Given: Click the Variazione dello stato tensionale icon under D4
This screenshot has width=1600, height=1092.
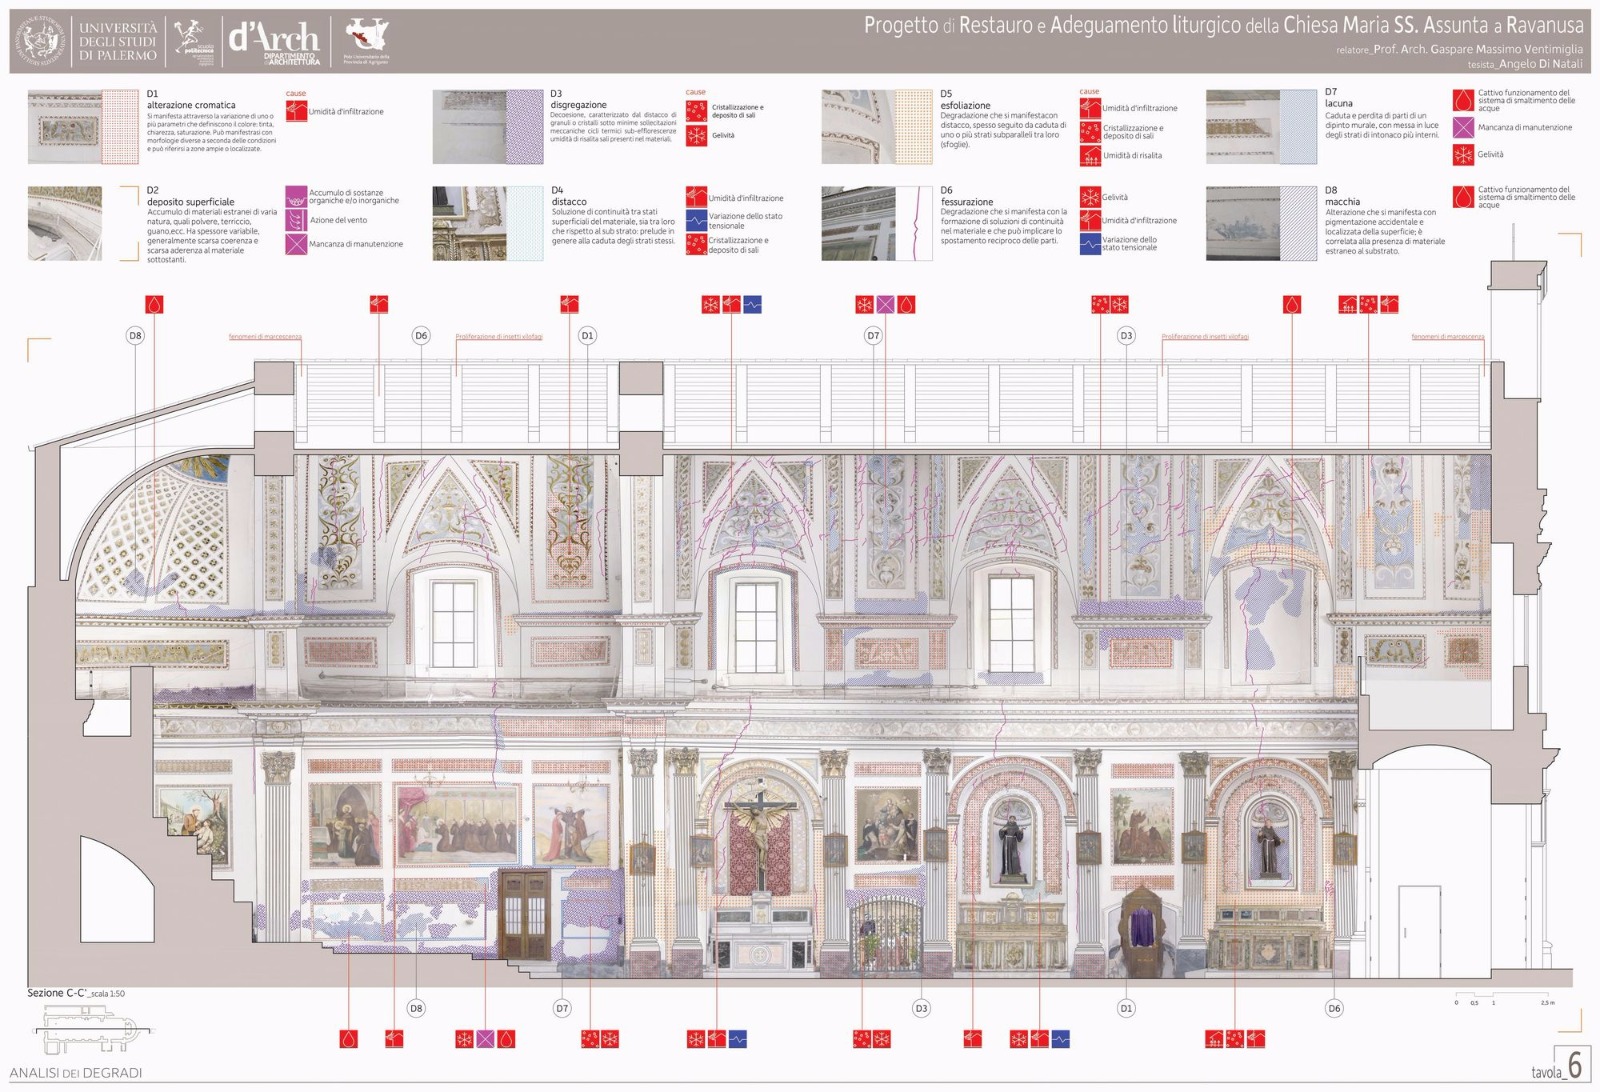Looking at the screenshot, I should (x=696, y=220).
